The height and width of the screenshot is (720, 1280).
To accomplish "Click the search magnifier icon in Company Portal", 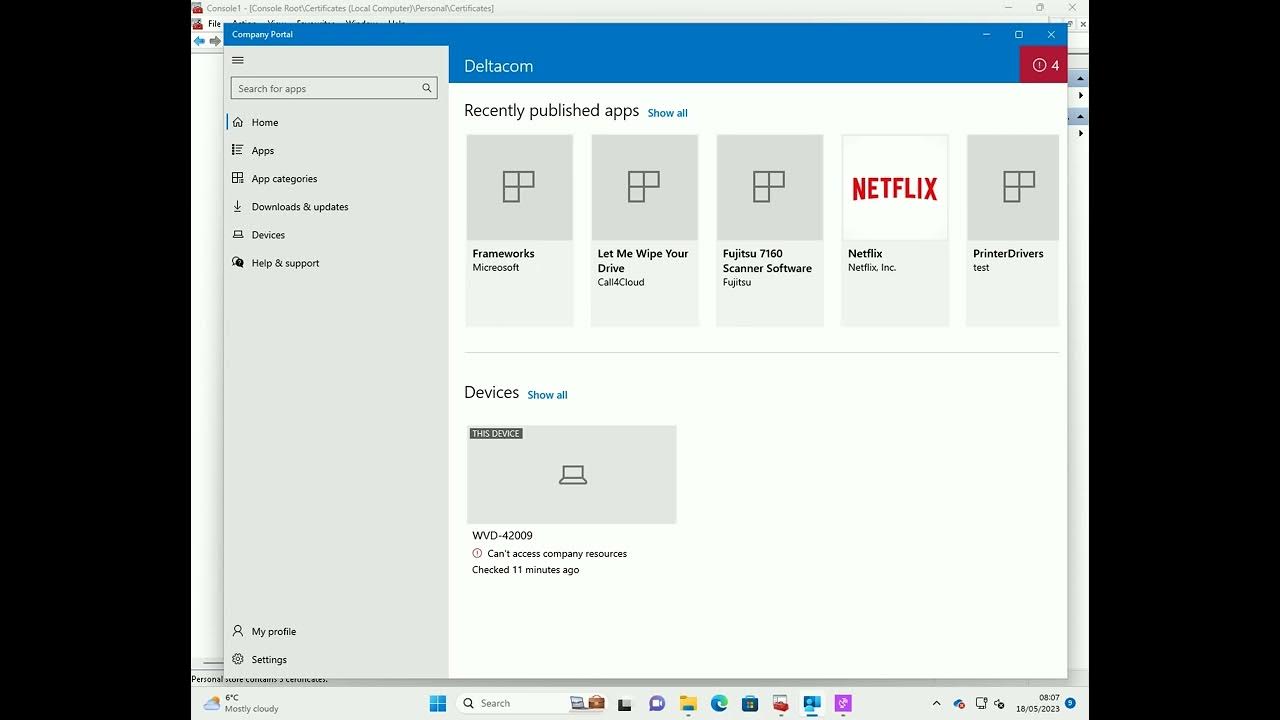I will point(427,88).
